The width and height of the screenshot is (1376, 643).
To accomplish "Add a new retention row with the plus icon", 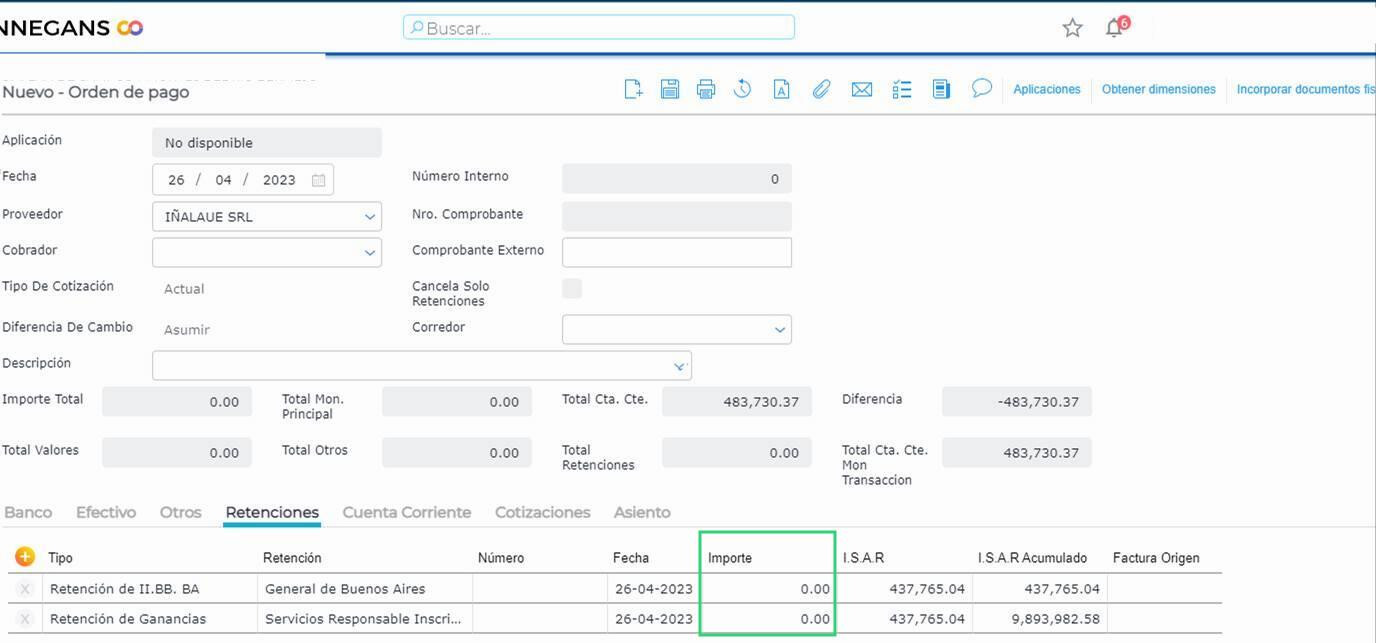I will coord(25,557).
